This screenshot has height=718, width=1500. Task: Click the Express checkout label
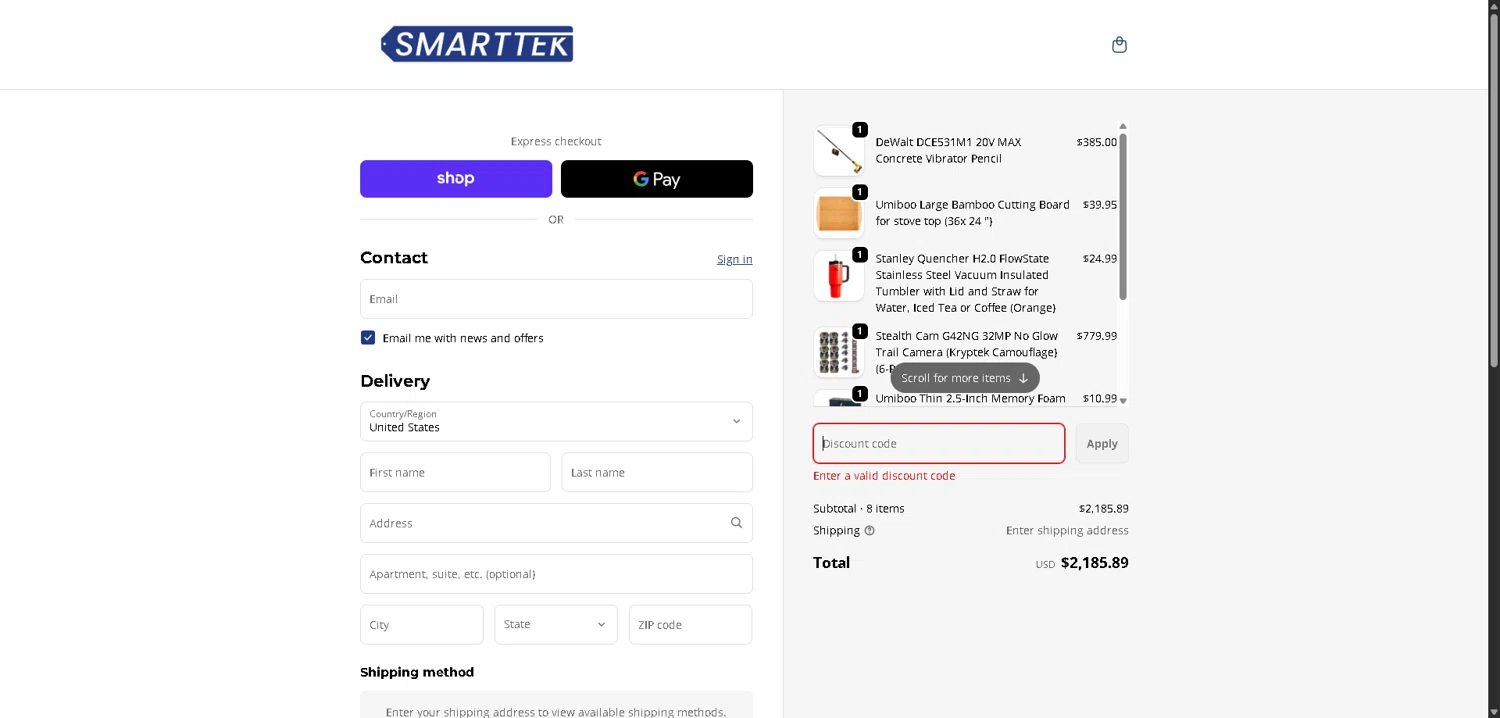pos(556,142)
